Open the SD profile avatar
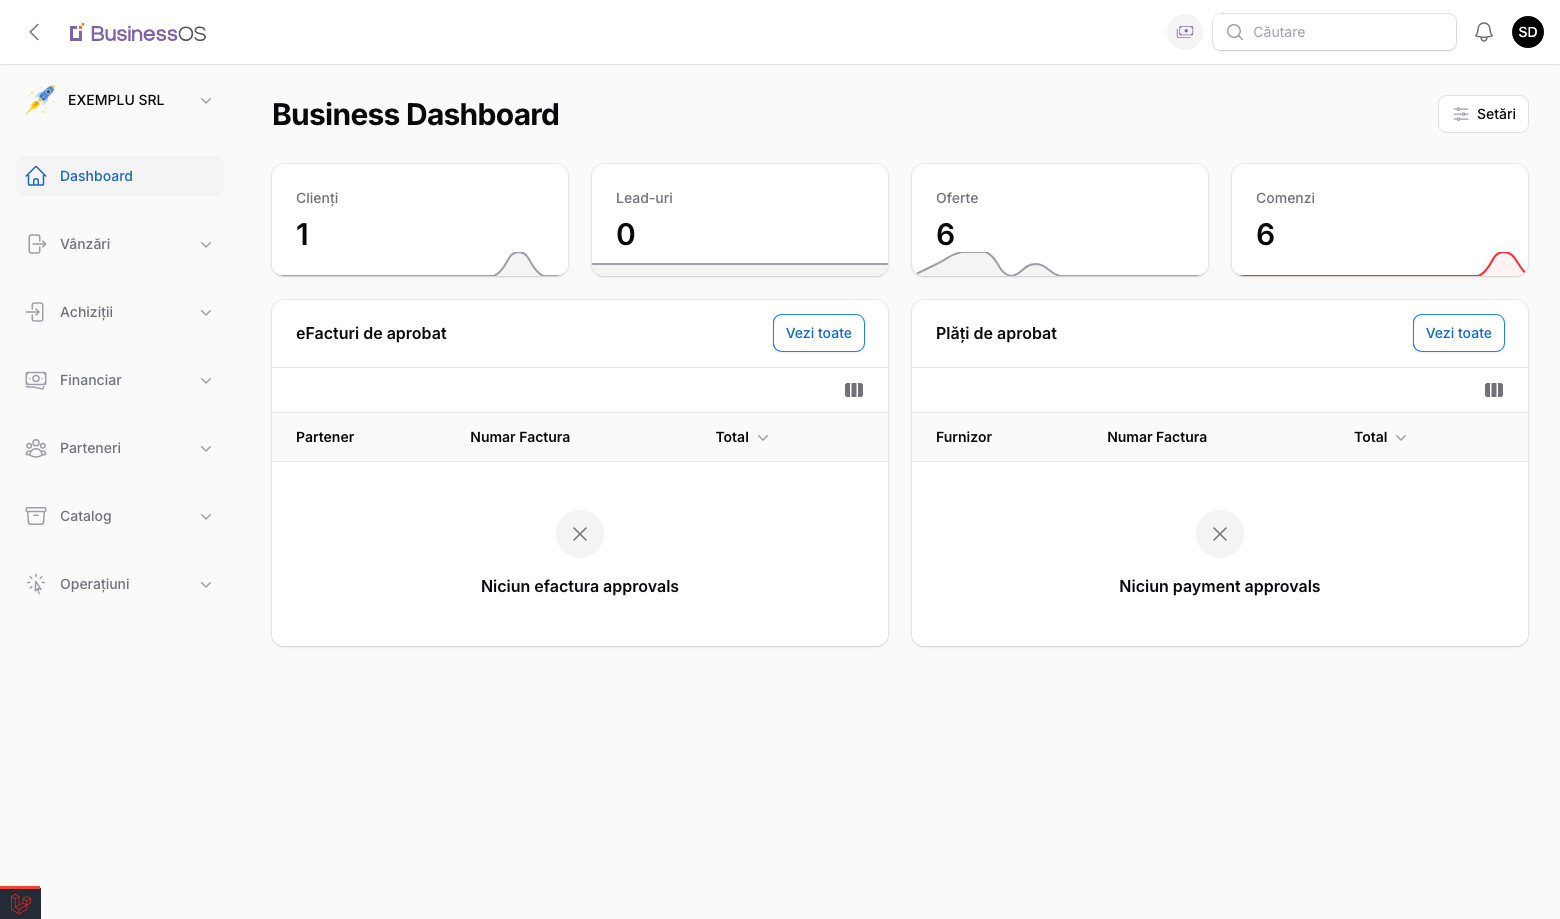The height and width of the screenshot is (919, 1560). (1527, 31)
